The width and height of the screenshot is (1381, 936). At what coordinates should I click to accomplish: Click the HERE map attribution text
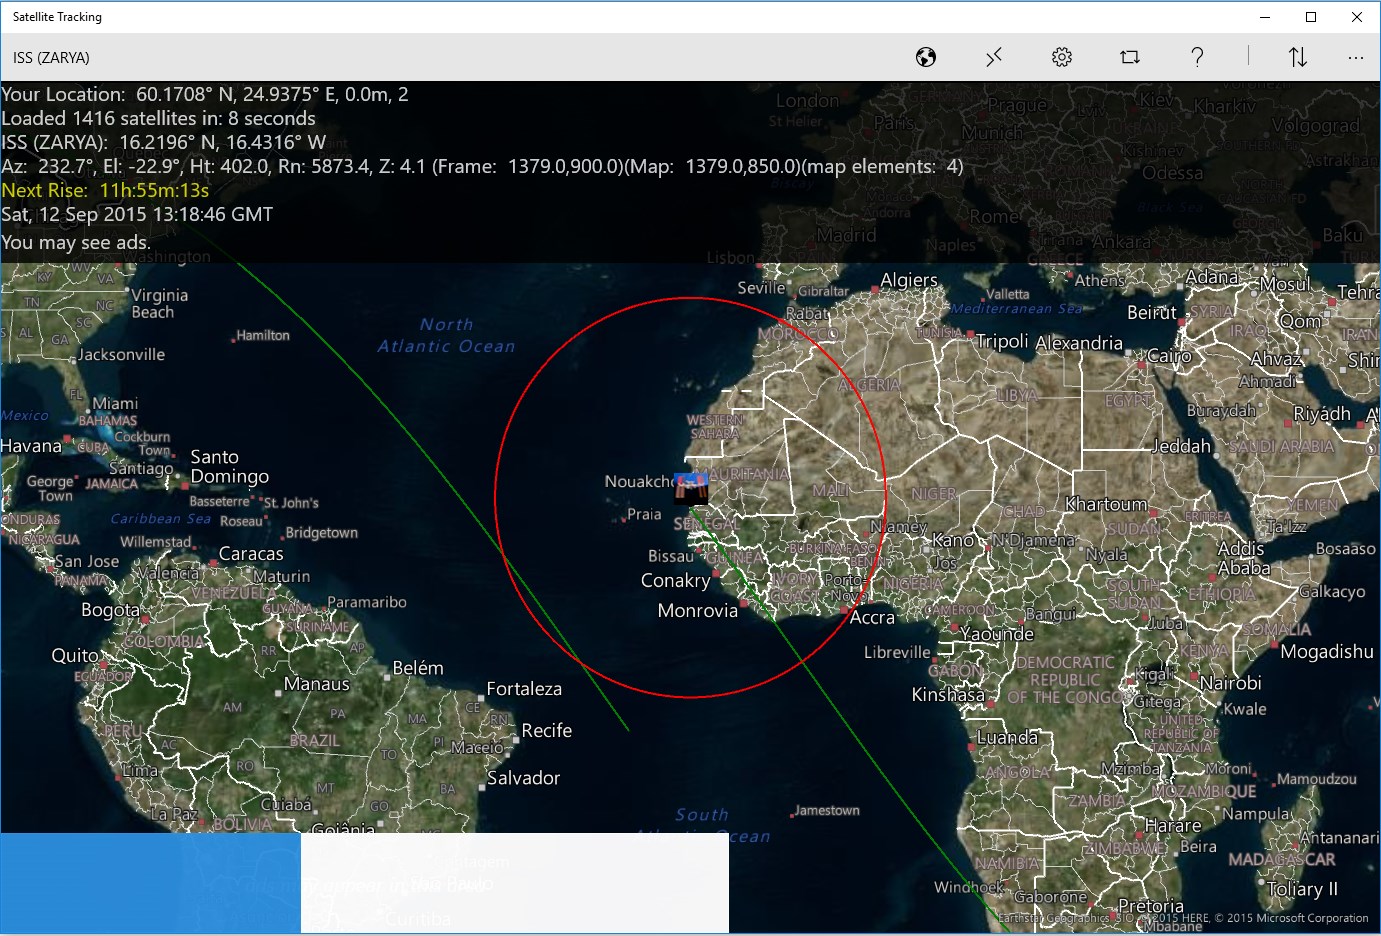point(1198,917)
